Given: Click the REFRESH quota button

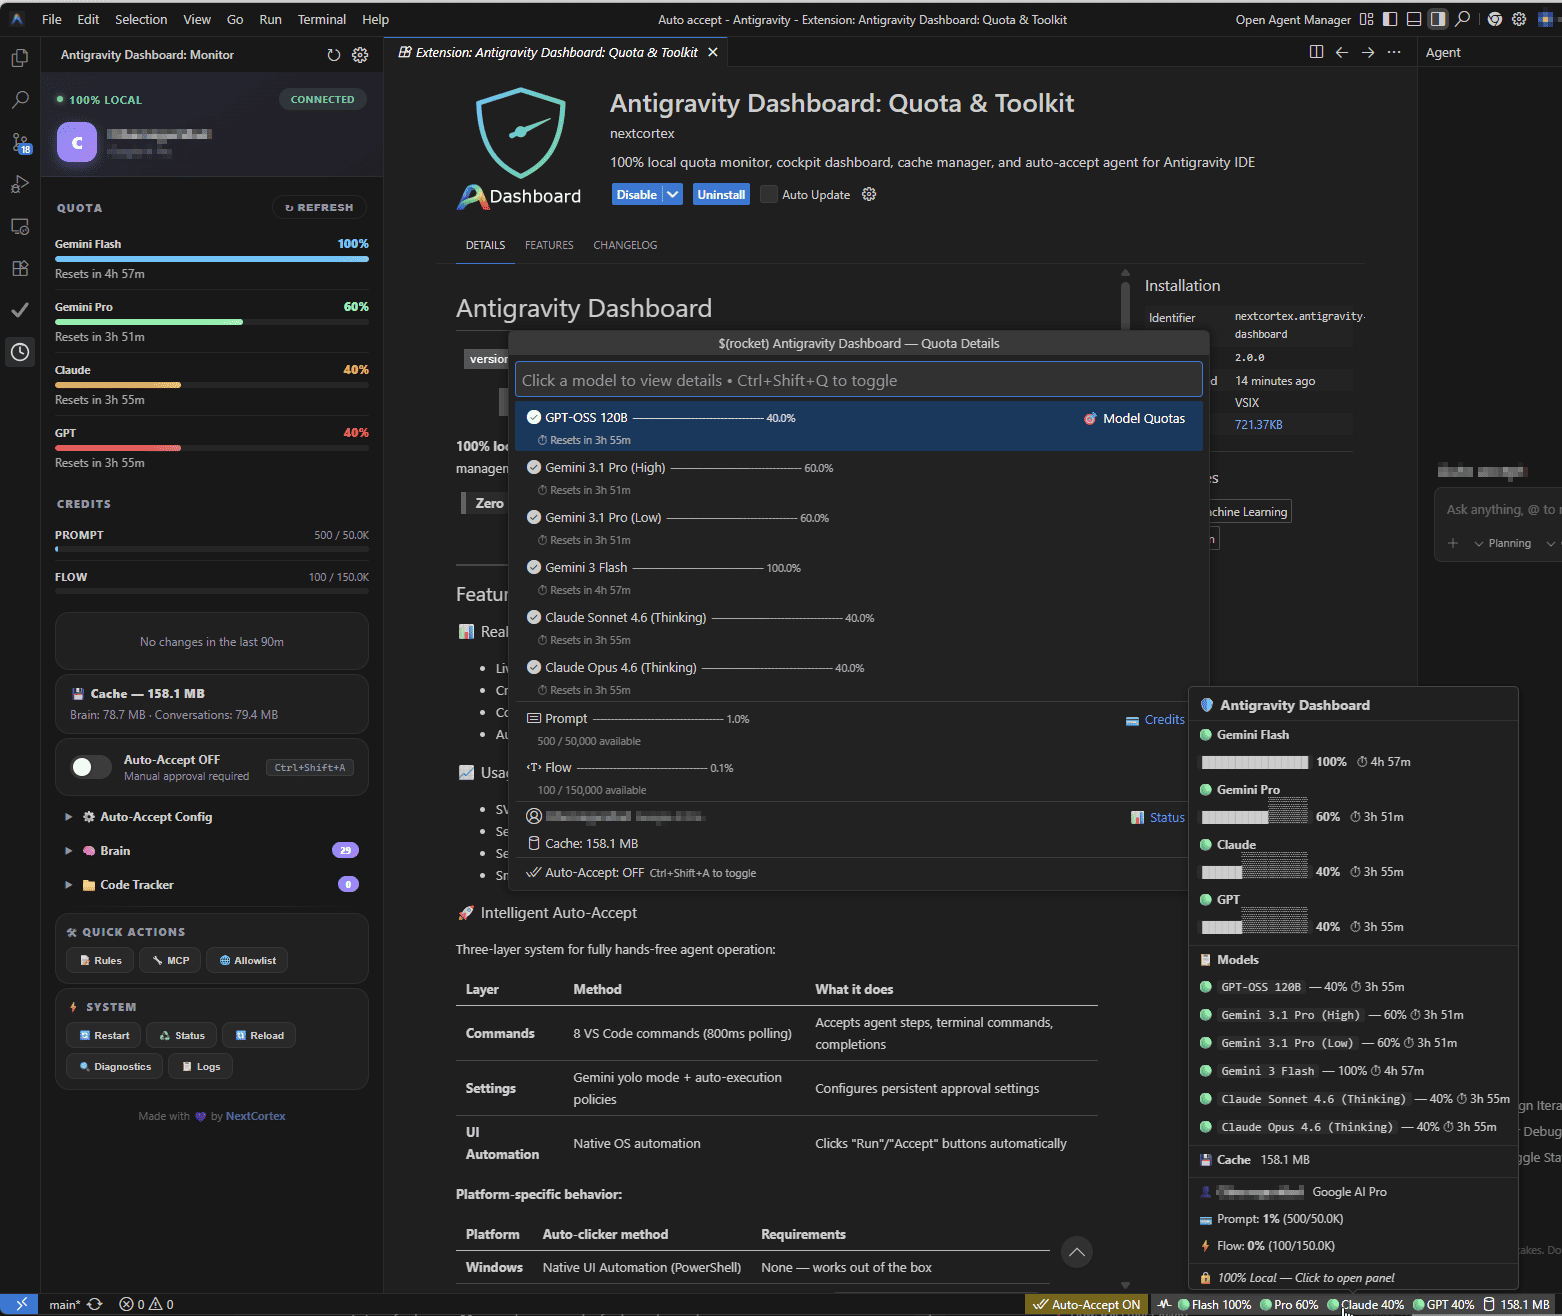Looking at the screenshot, I should (x=319, y=207).
